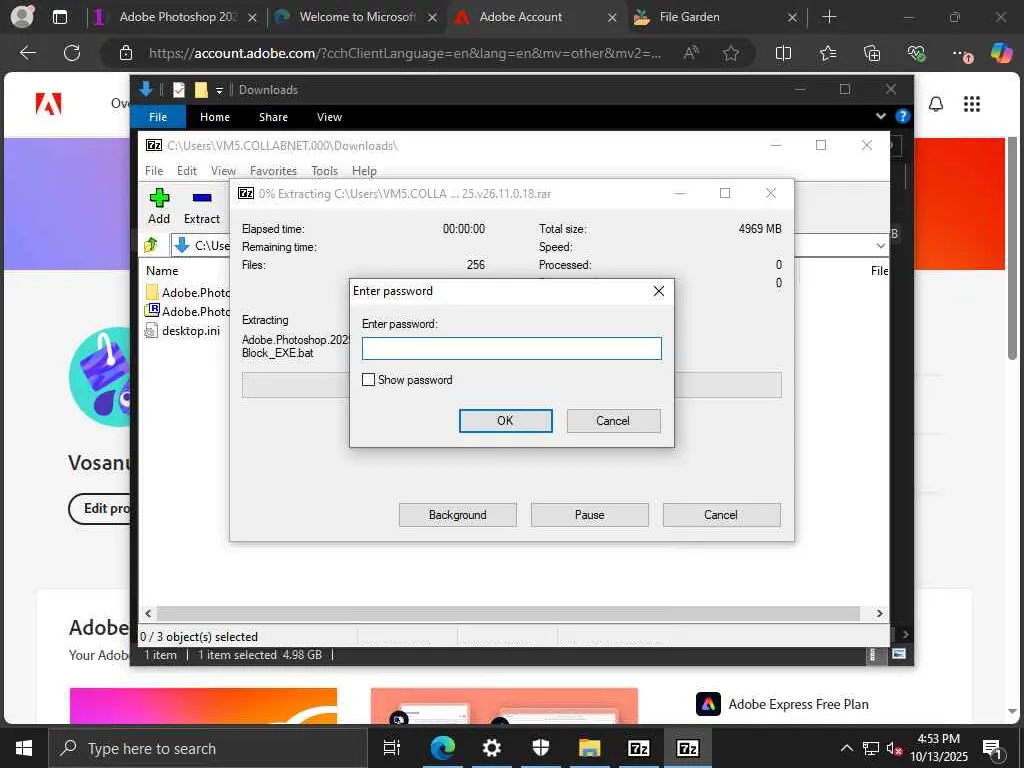Confirm password with the OK button

coord(505,421)
